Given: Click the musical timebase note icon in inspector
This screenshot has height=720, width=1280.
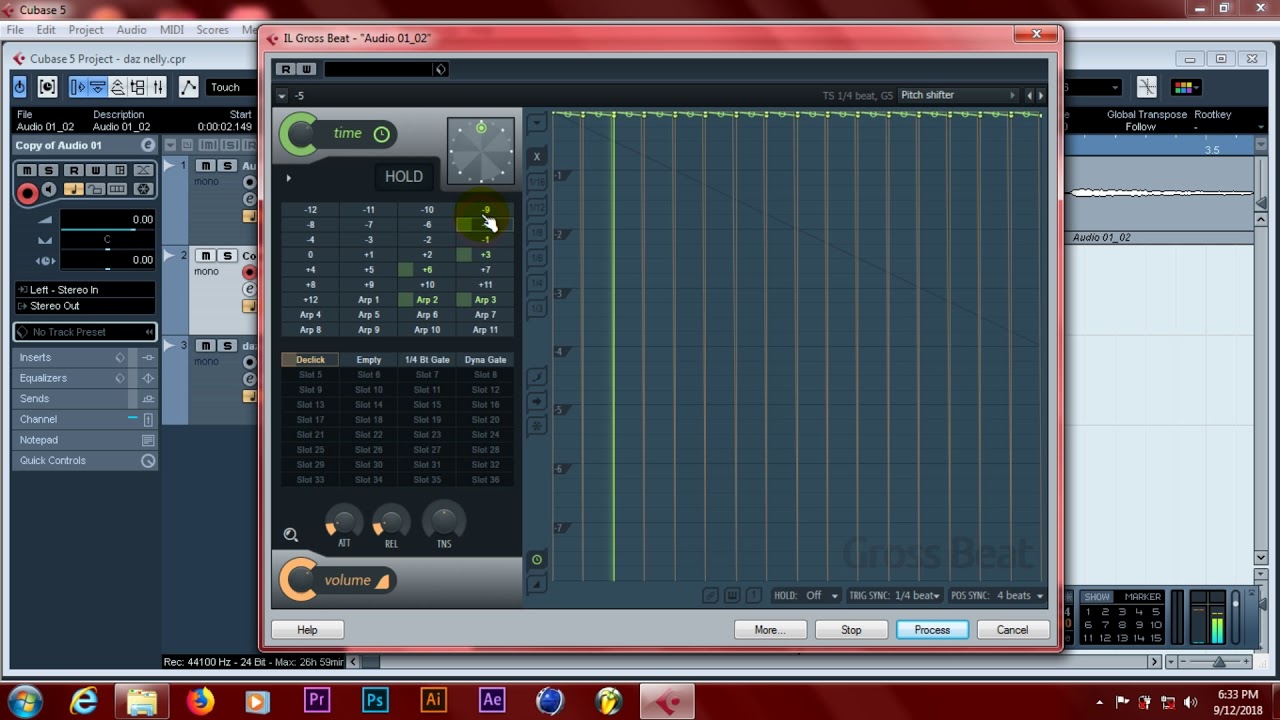Looking at the screenshot, I should 73,190.
